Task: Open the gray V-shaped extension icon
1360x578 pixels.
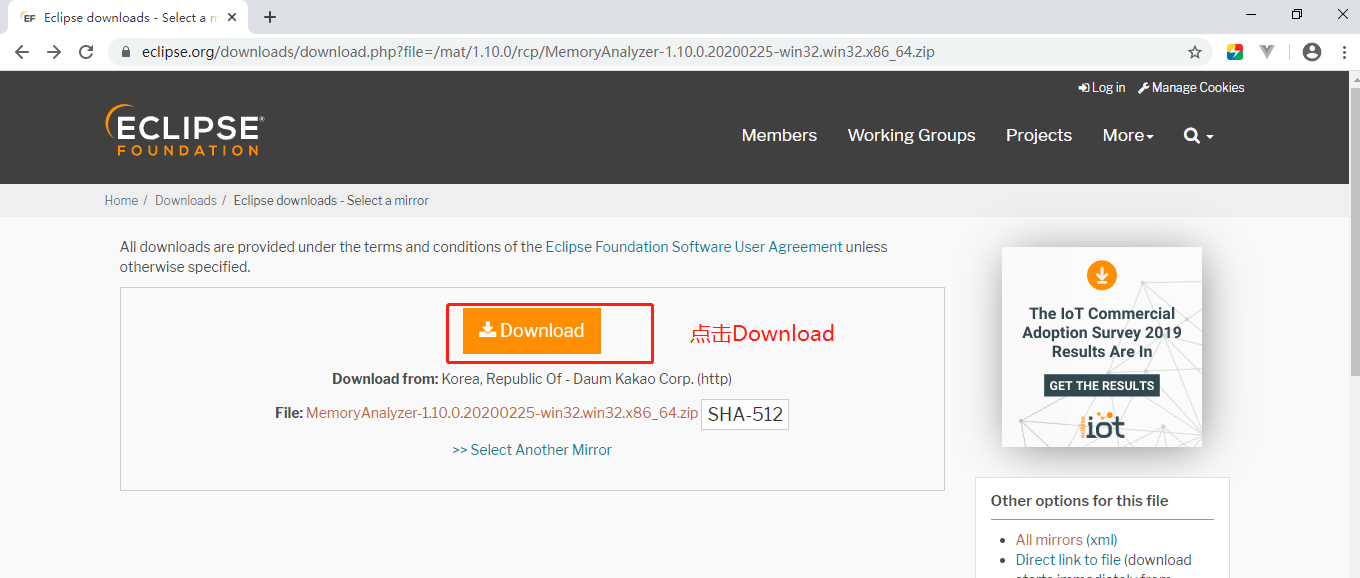Action: coord(1267,52)
